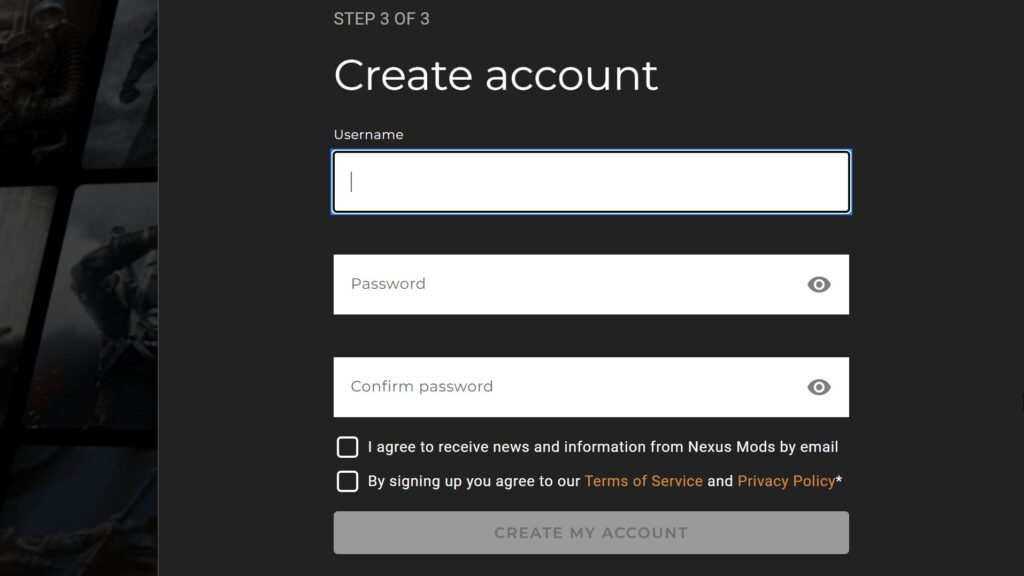This screenshot has height=576, width=1024.
Task: Open the Privacy Policy link
Action: tap(786, 481)
